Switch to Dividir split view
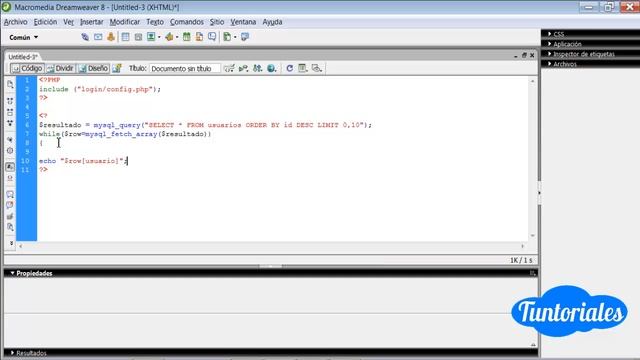This screenshot has height=360, width=640. 60,69
